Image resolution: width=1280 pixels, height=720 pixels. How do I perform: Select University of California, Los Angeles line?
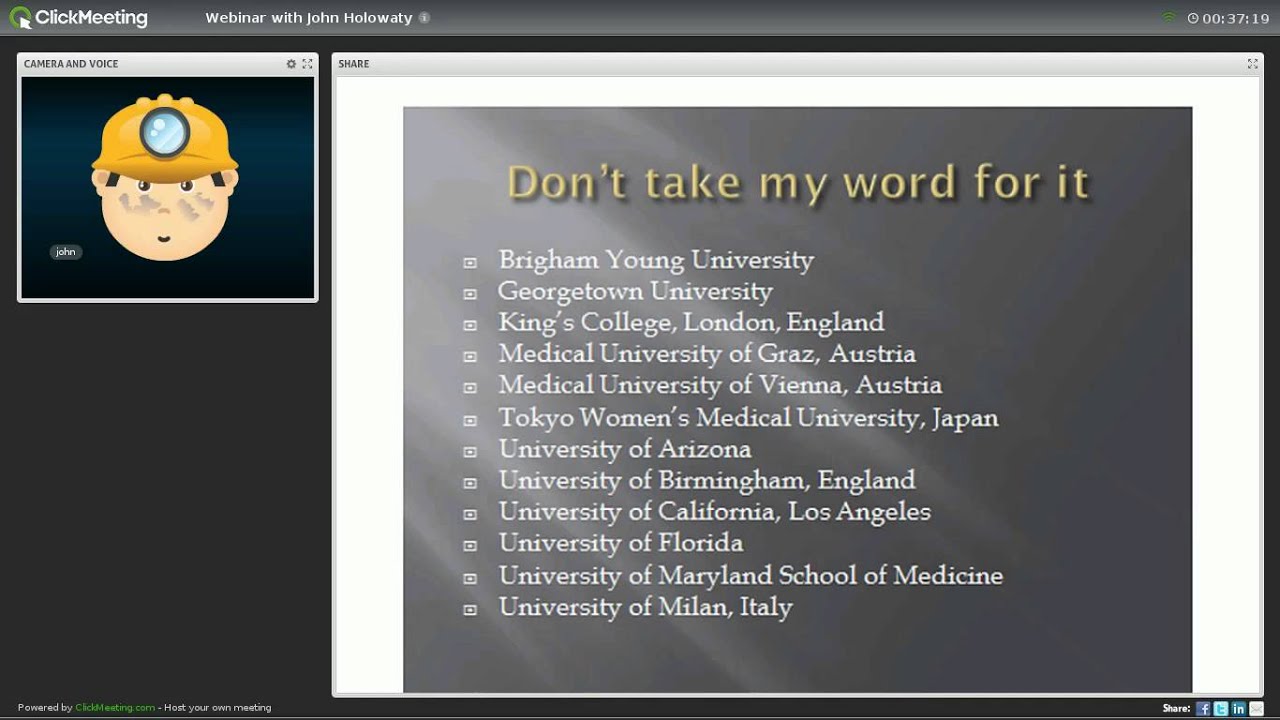[x=715, y=512]
